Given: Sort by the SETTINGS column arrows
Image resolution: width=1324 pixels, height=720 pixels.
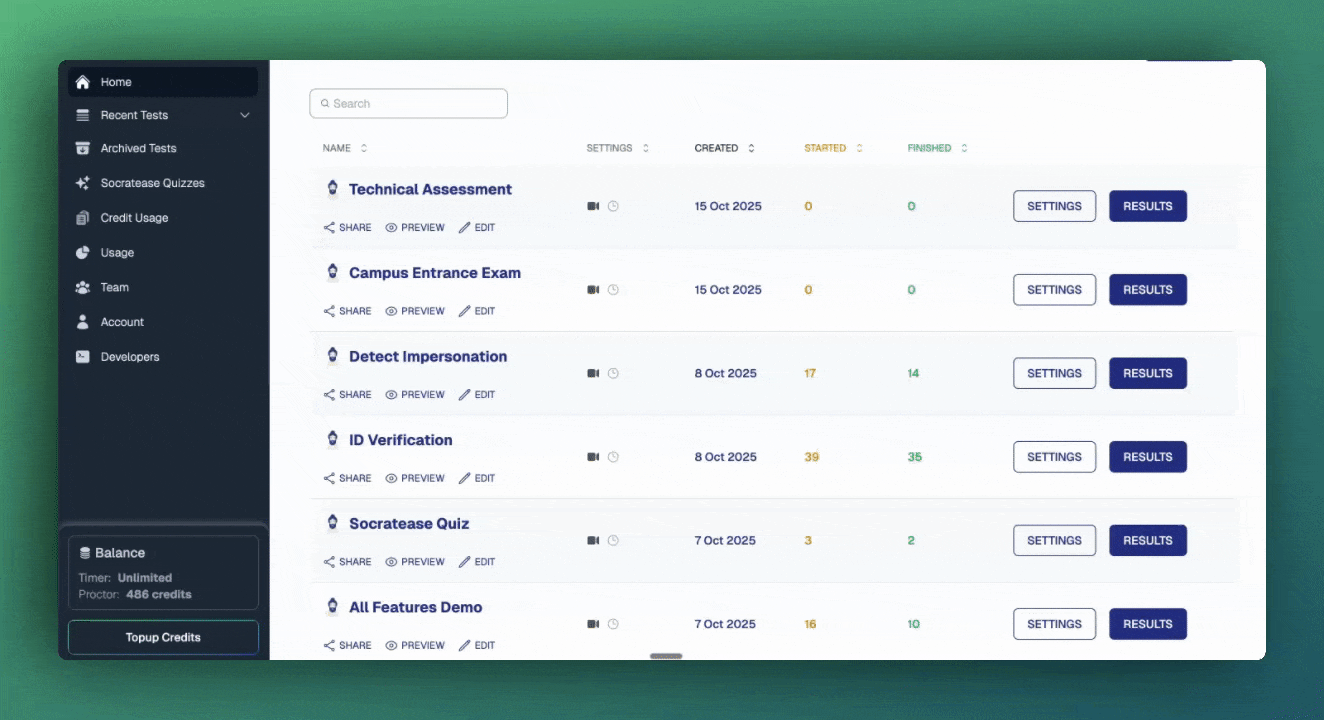Looking at the screenshot, I should (646, 148).
